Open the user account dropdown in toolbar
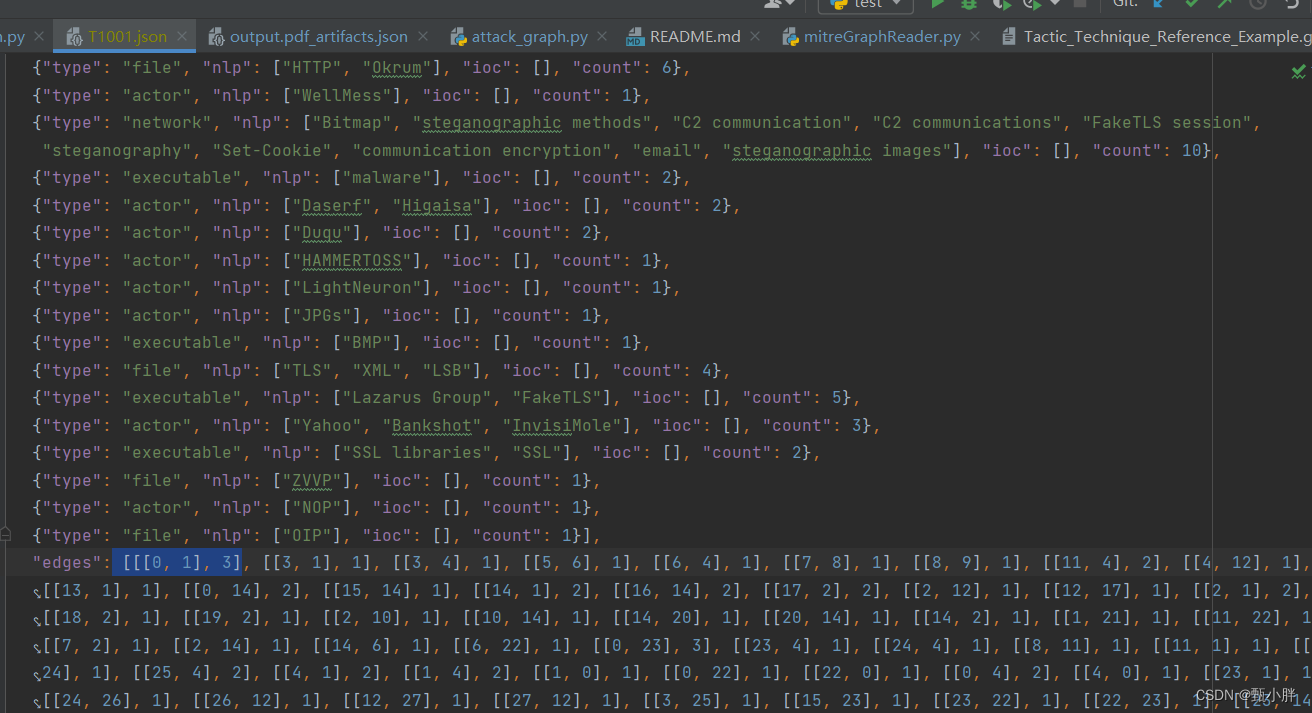The width and height of the screenshot is (1312, 713). click(x=780, y=4)
